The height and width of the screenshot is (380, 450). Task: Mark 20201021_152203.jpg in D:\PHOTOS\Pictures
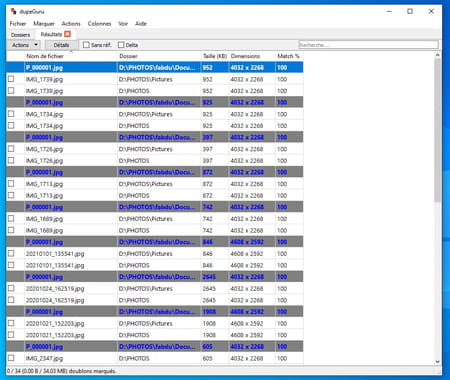coord(11,323)
